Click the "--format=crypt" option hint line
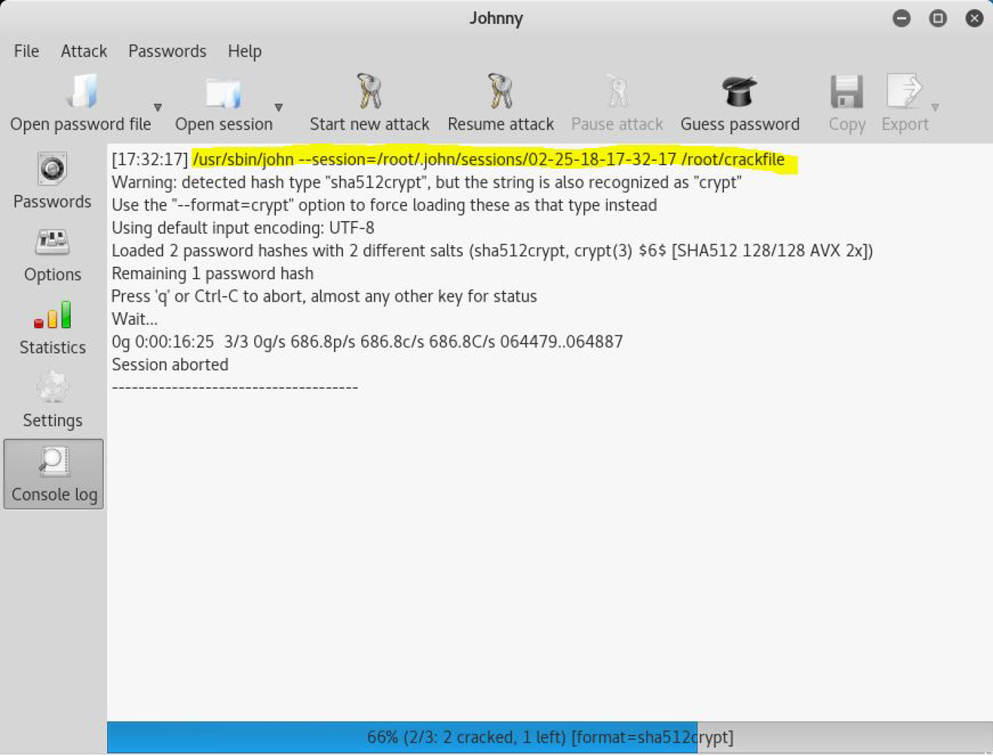Screen dimensions: 993x756 click(384, 205)
